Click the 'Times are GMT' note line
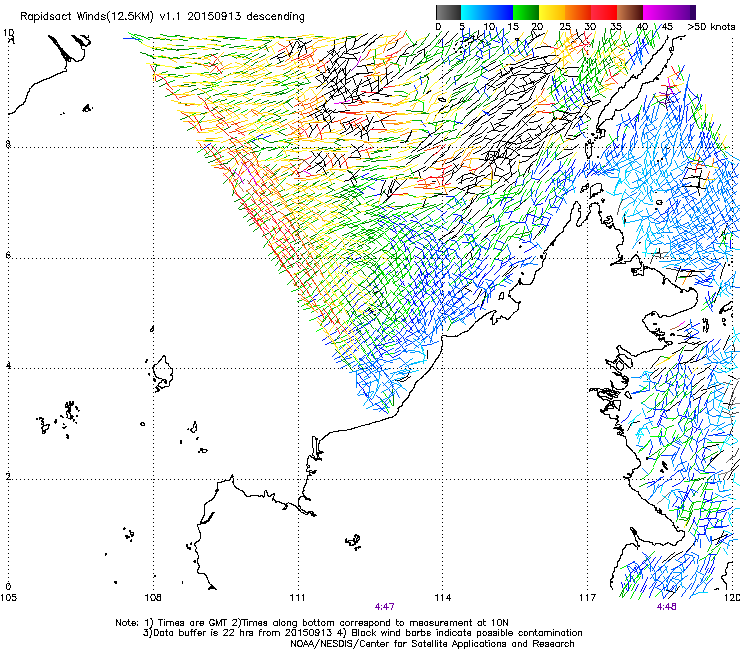The width and height of the screenshot is (740, 650). pyautogui.click(x=312, y=623)
